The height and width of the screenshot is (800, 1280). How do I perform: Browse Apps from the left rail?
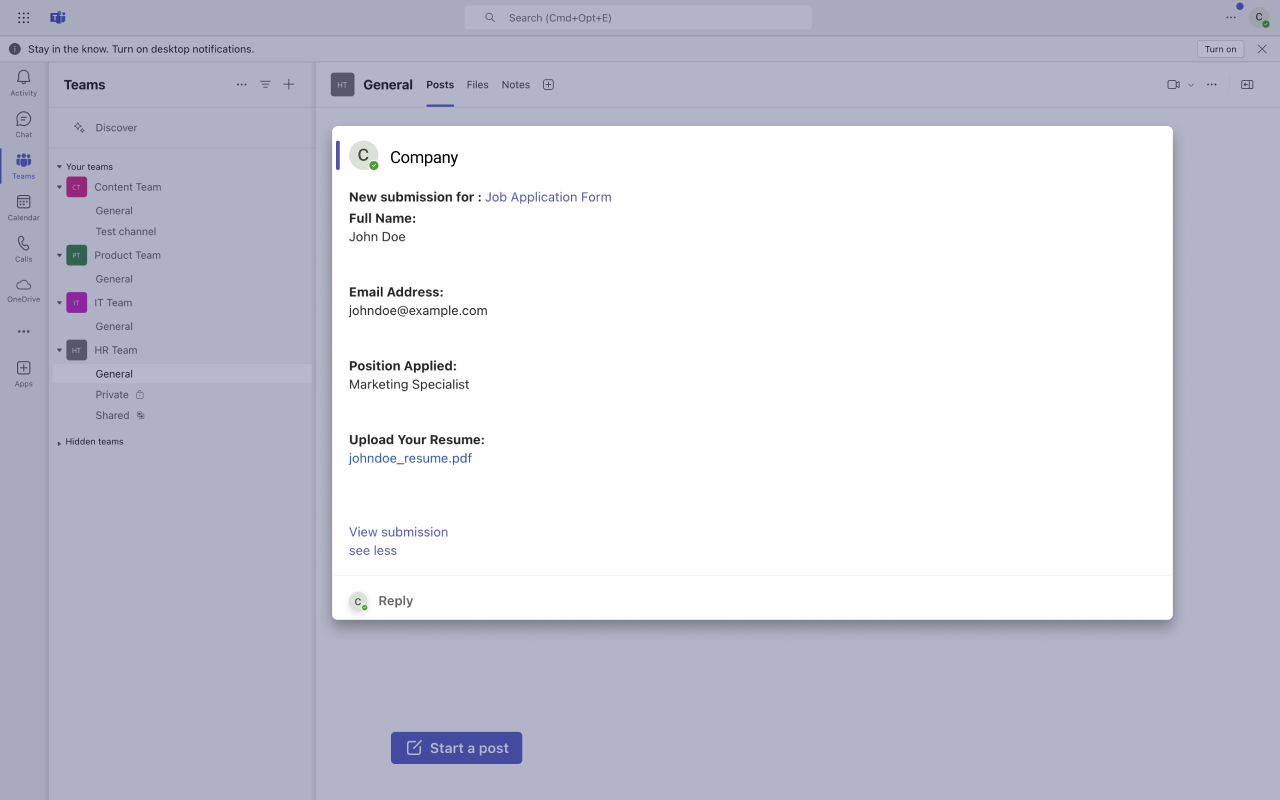pos(23,372)
